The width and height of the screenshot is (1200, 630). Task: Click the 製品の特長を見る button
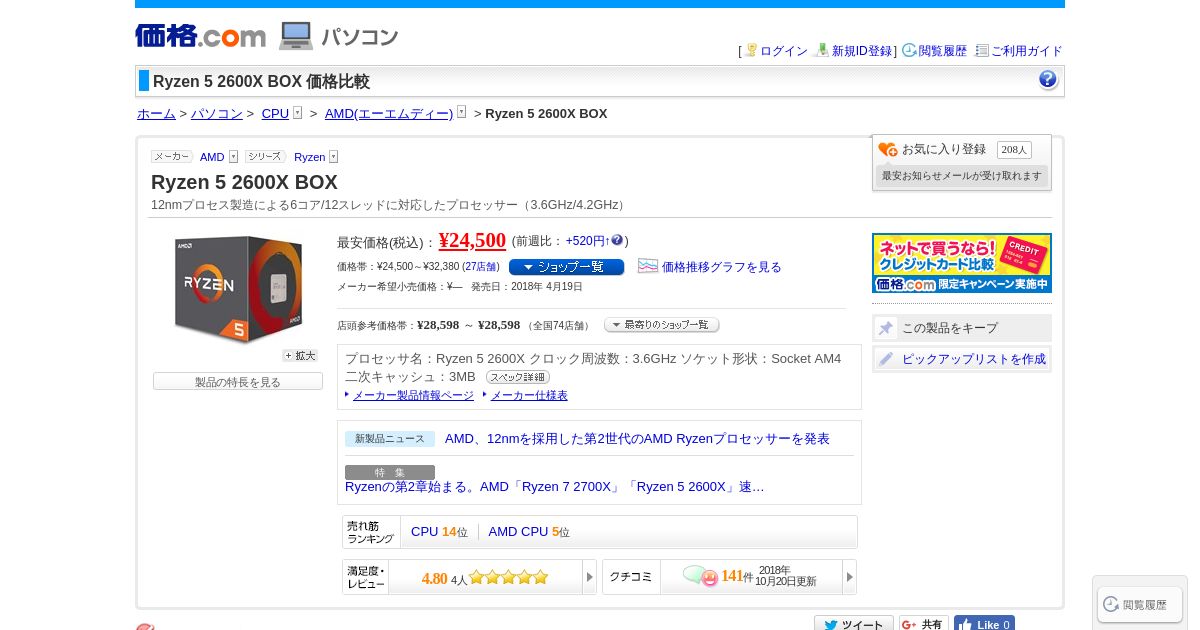238,382
